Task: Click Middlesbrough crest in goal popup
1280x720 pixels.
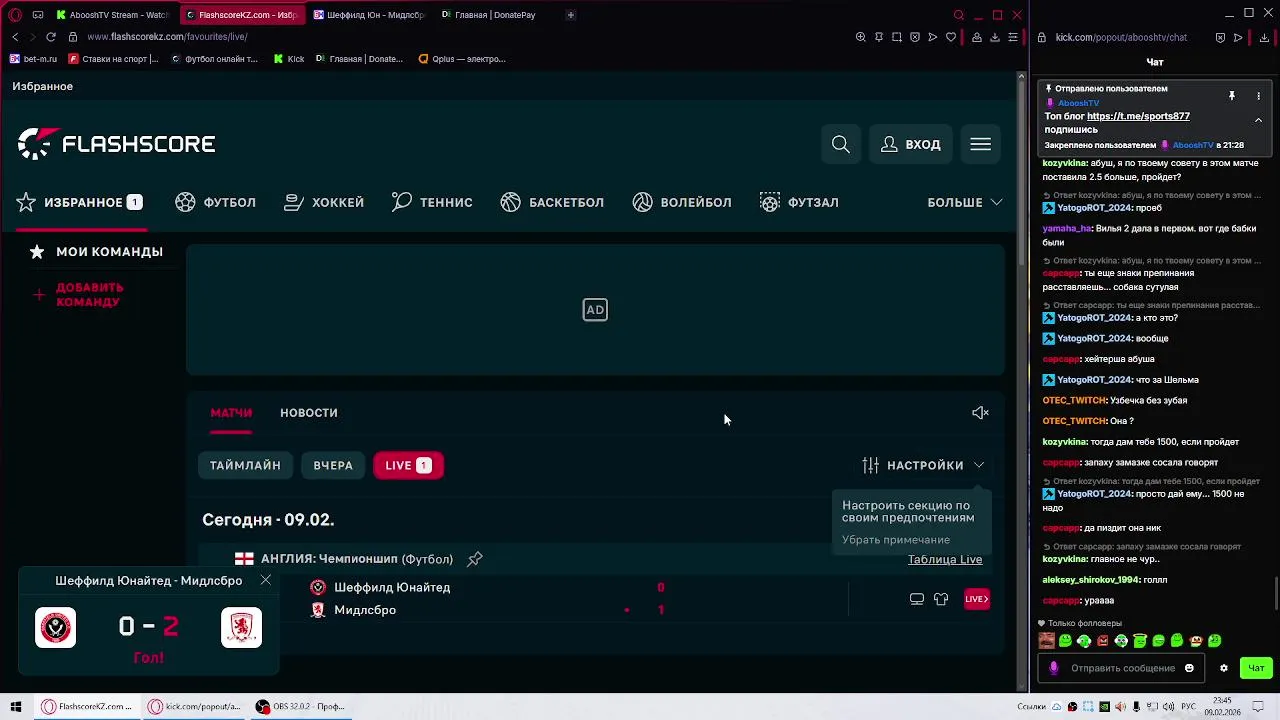Action: (241, 628)
